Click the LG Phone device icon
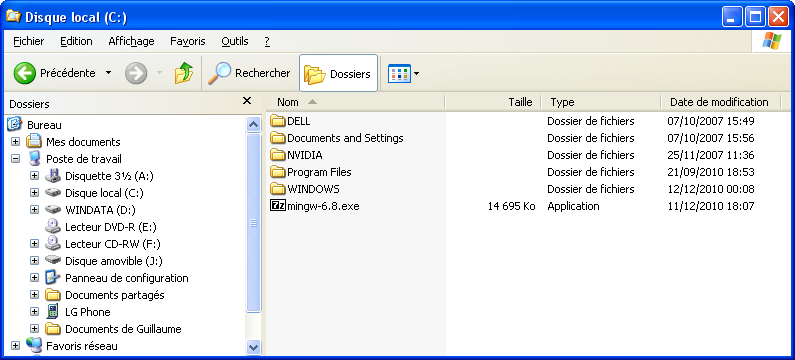This screenshot has width=795, height=360. click(x=52, y=311)
